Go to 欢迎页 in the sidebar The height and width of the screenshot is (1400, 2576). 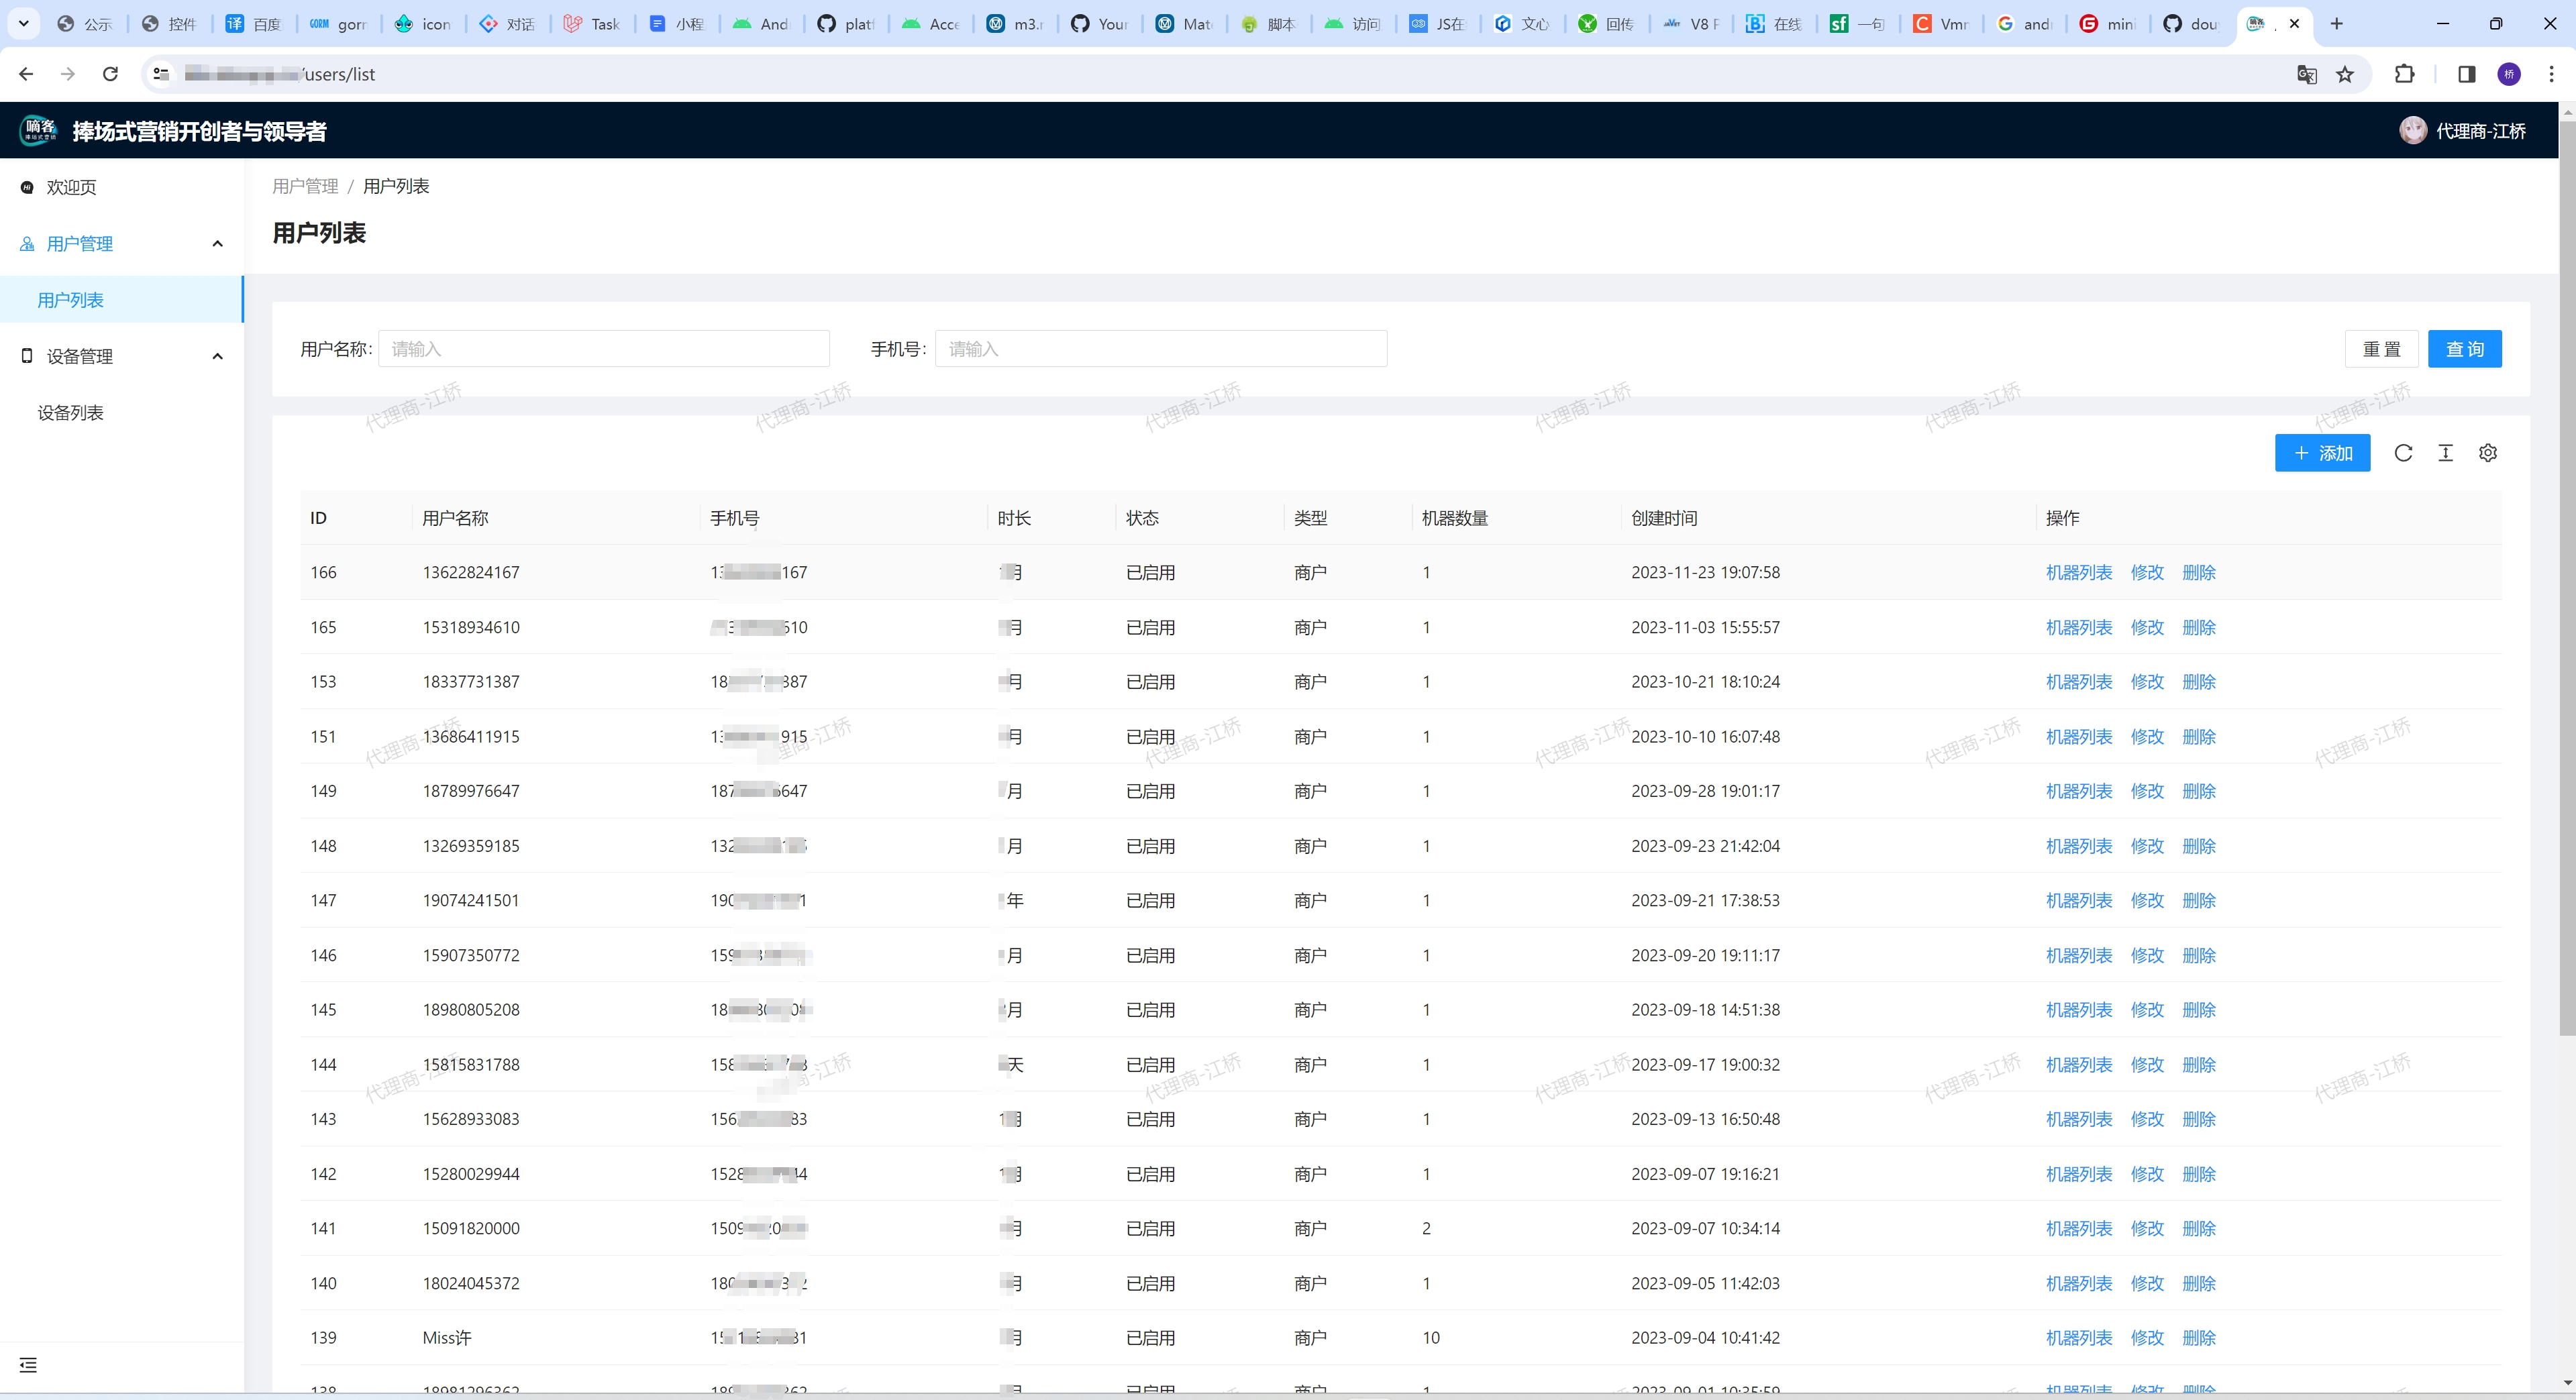coord(71,187)
